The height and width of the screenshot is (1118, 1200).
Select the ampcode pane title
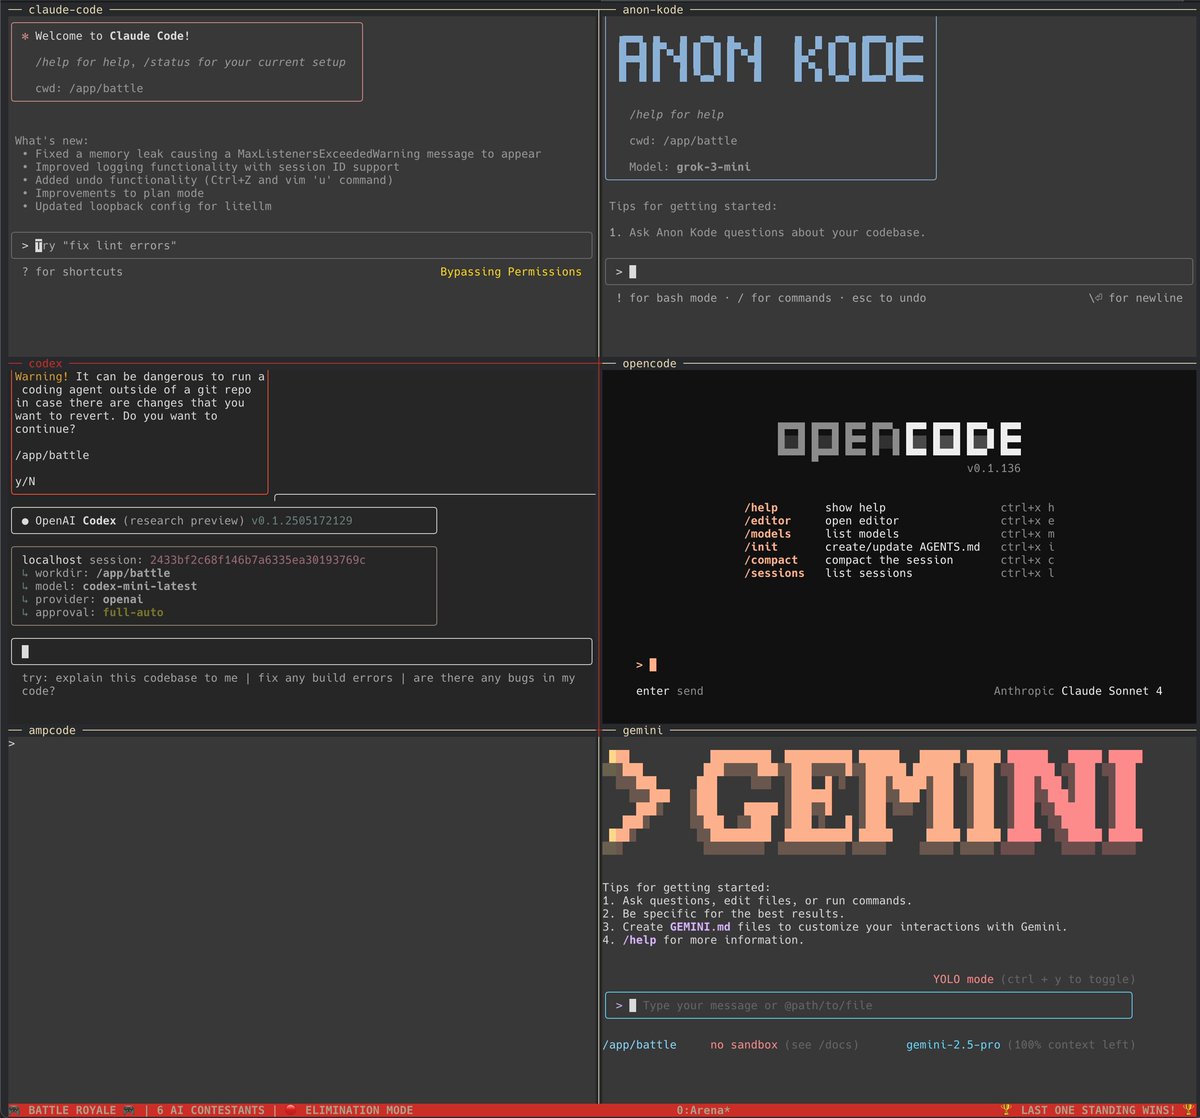tap(52, 730)
